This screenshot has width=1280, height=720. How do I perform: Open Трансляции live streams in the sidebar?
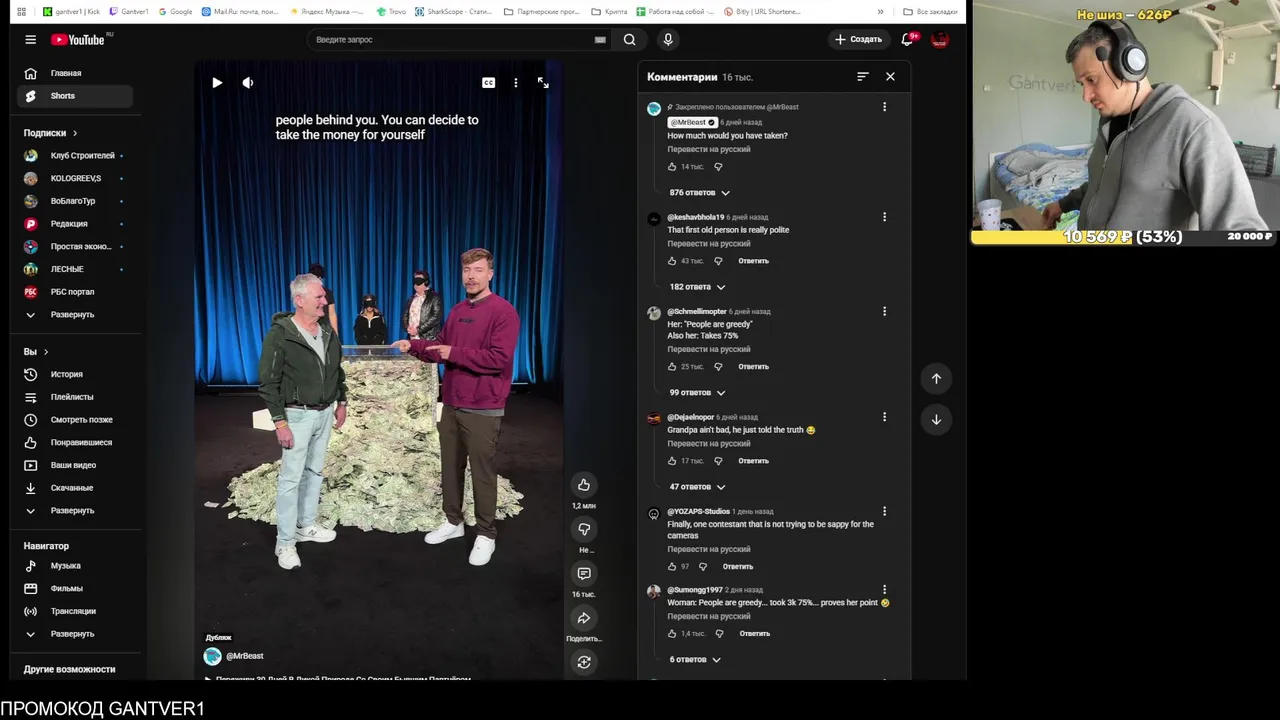coord(77,611)
